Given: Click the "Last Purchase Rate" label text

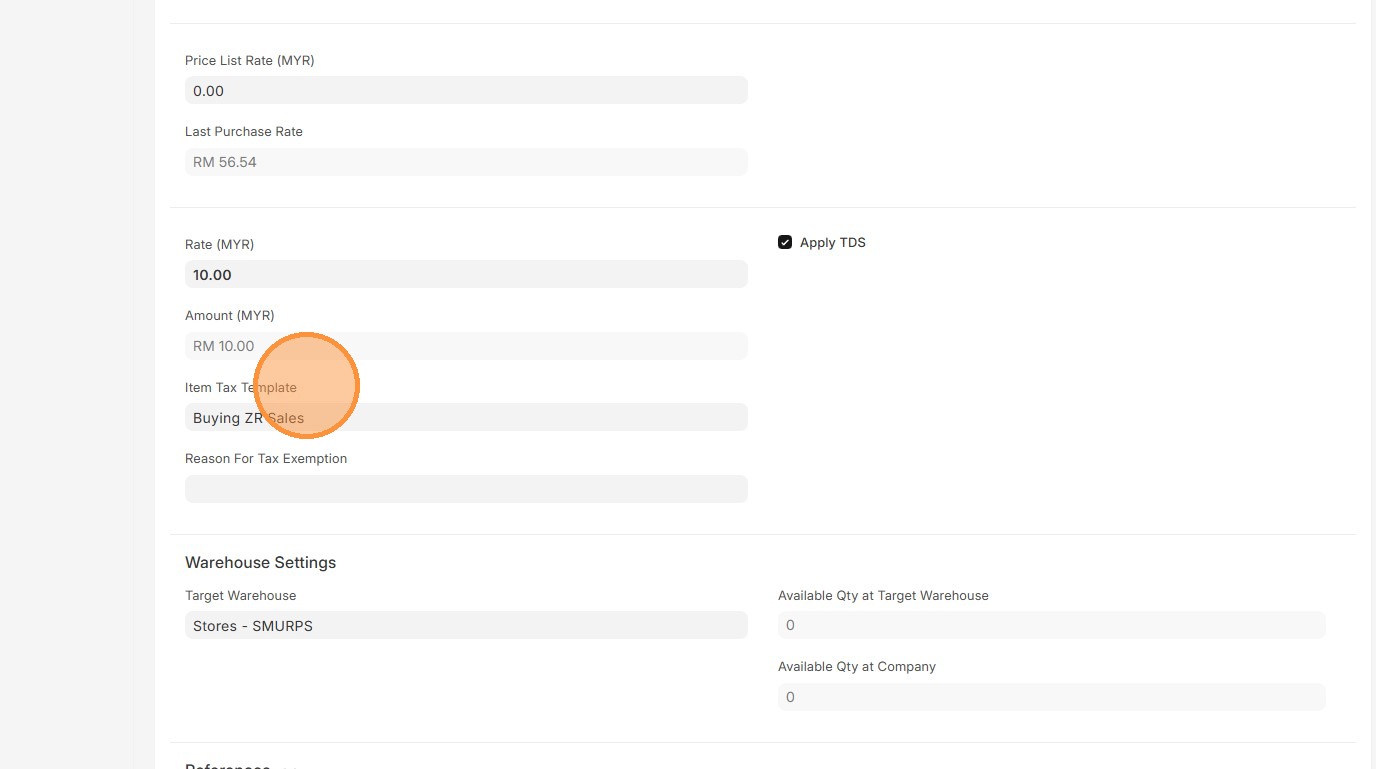Looking at the screenshot, I should (244, 132).
